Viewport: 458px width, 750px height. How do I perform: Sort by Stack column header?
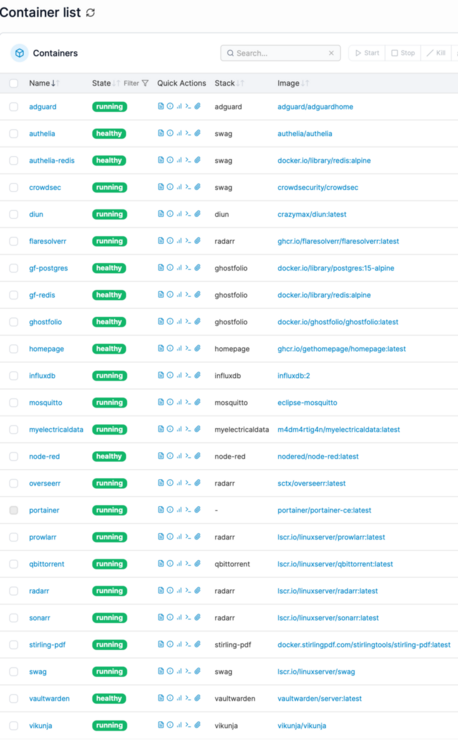[229, 83]
